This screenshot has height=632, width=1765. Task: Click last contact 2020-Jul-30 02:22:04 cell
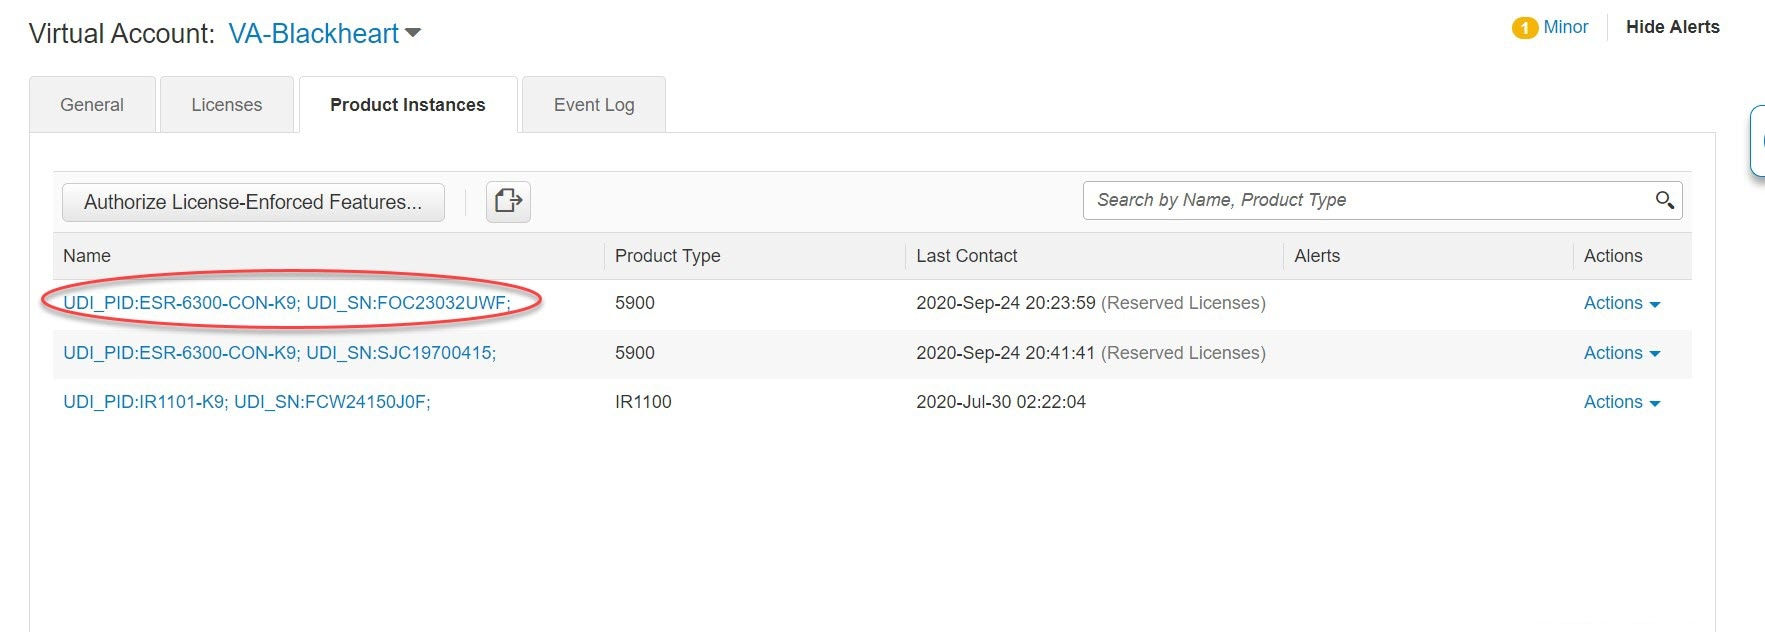pos(1001,402)
